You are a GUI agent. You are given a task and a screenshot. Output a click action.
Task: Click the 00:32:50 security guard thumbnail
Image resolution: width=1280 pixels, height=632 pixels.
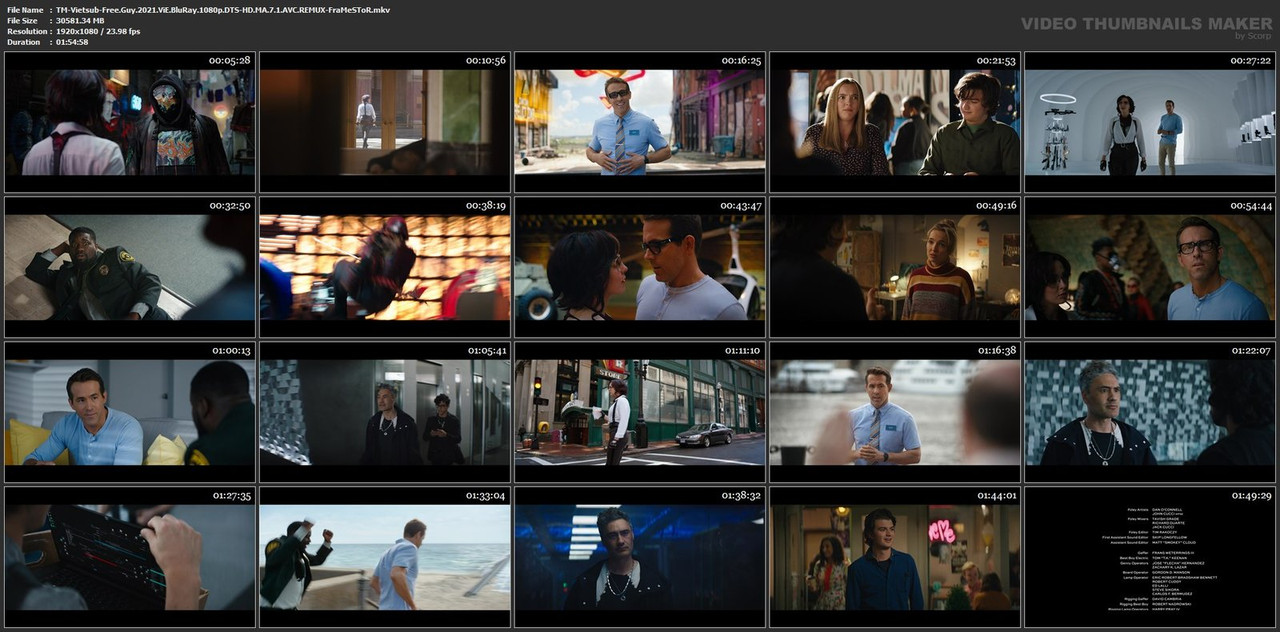pos(130,267)
